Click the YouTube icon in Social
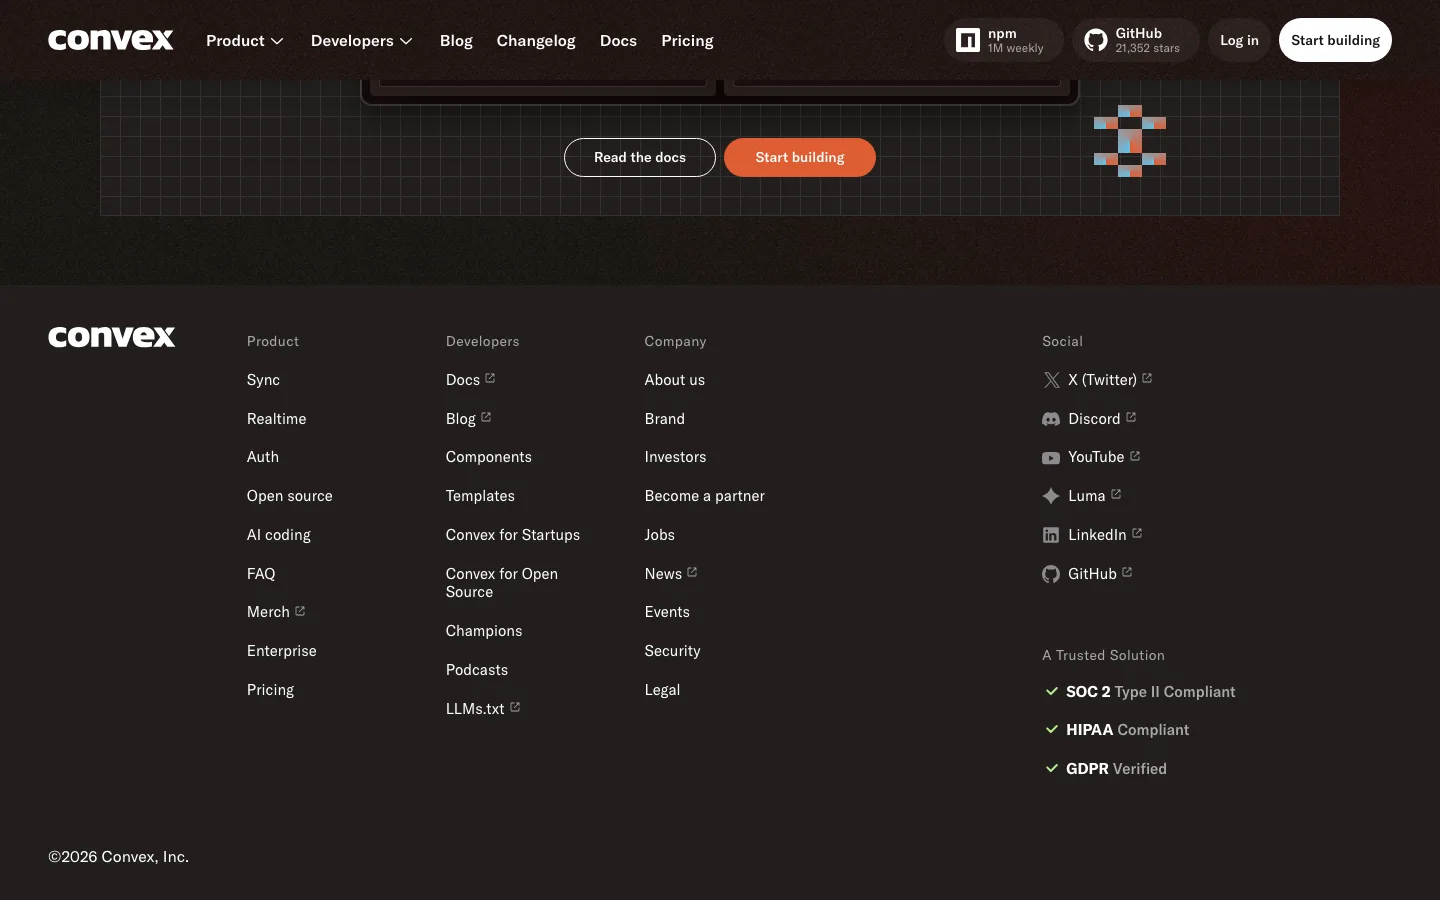This screenshot has width=1440, height=900. click(1051, 458)
